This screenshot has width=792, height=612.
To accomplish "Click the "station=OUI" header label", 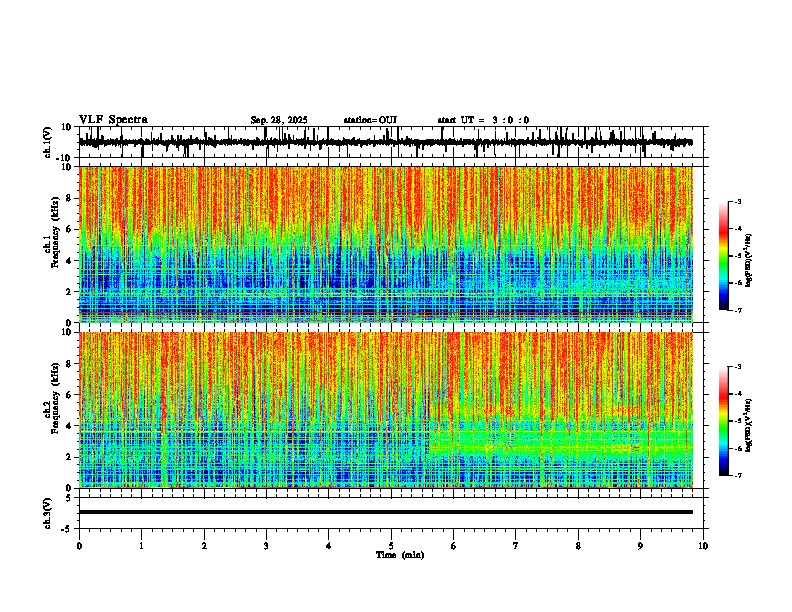I will pos(370,120).
